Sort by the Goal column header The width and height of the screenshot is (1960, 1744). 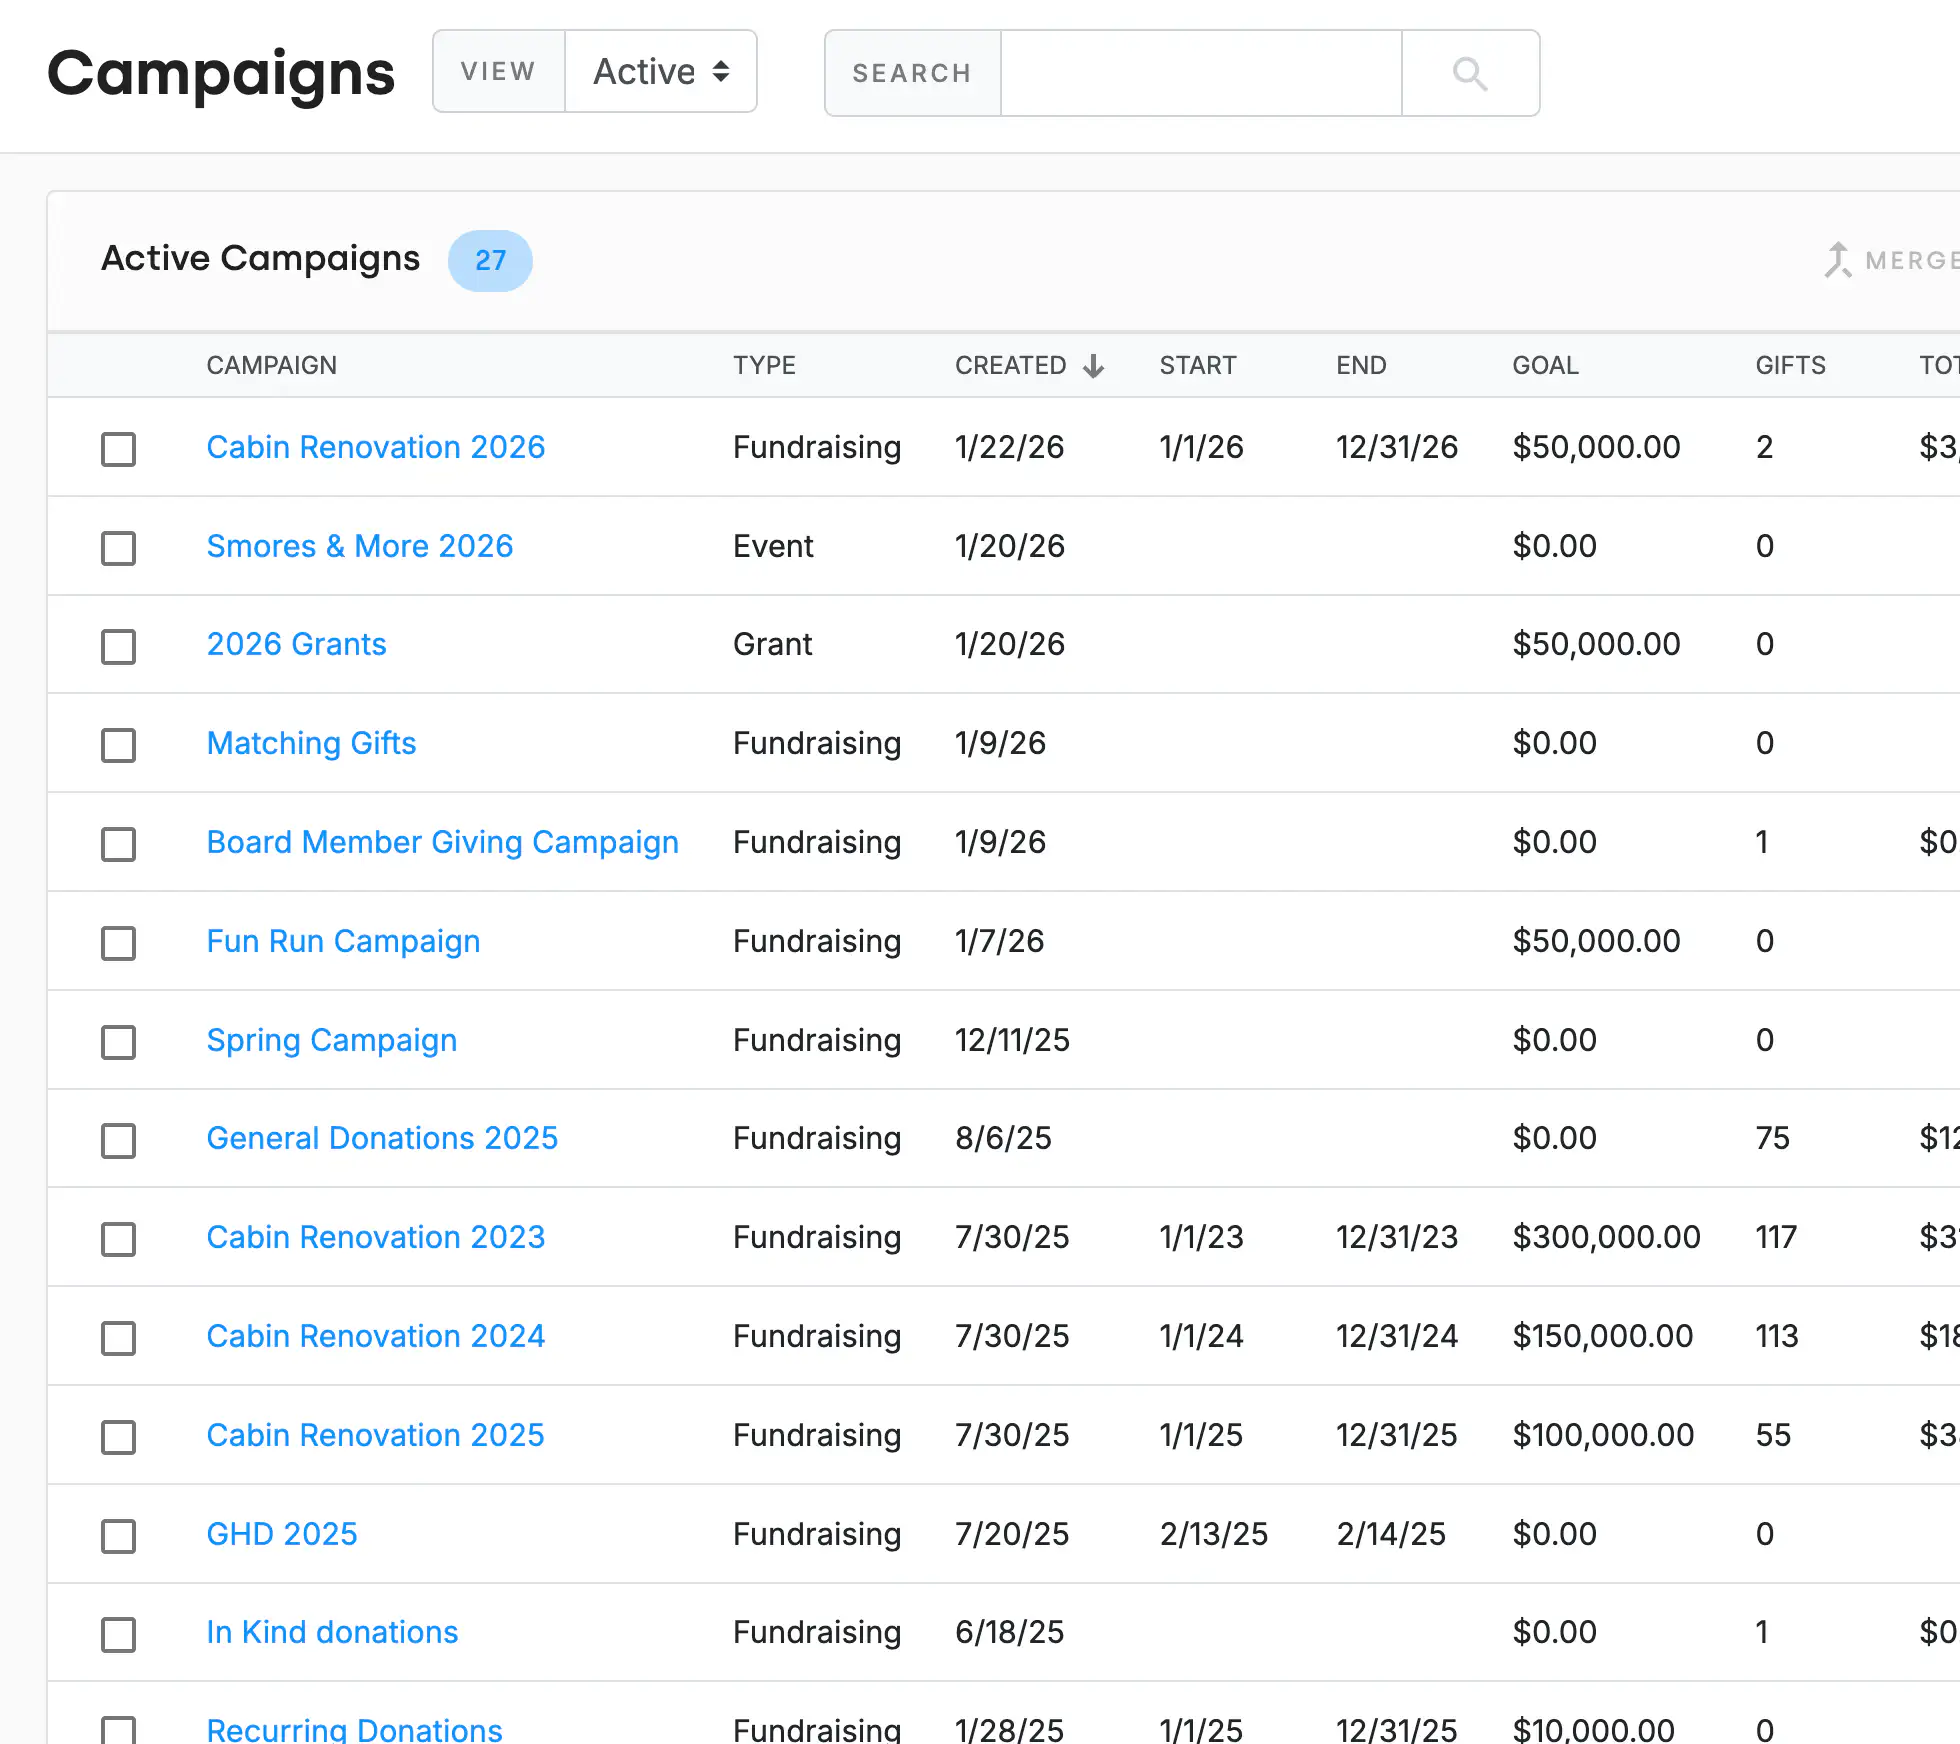point(1545,365)
